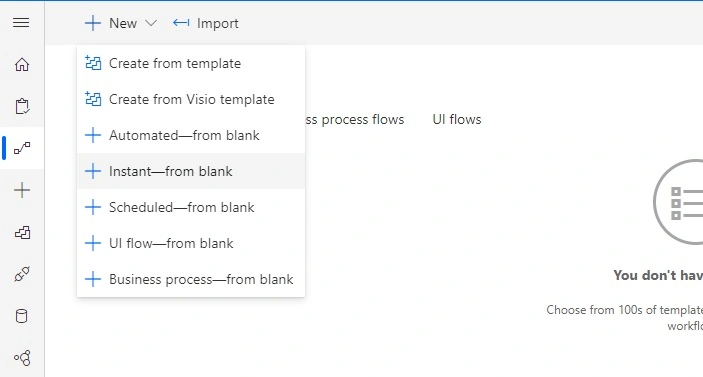Open AI Builder icon in sidebar

pyautogui.click(x=22, y=358)
